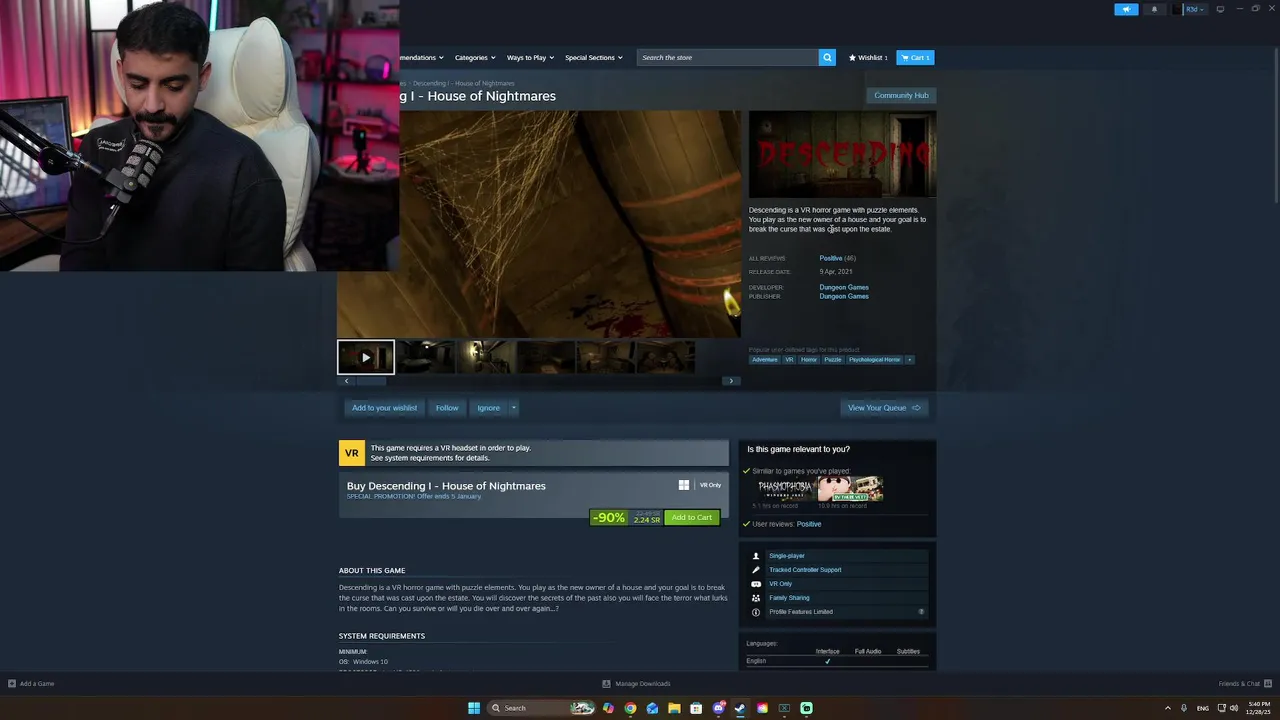Open Friends & Chat
This screenshot has height=720, width=1280.
point(1243,684)
